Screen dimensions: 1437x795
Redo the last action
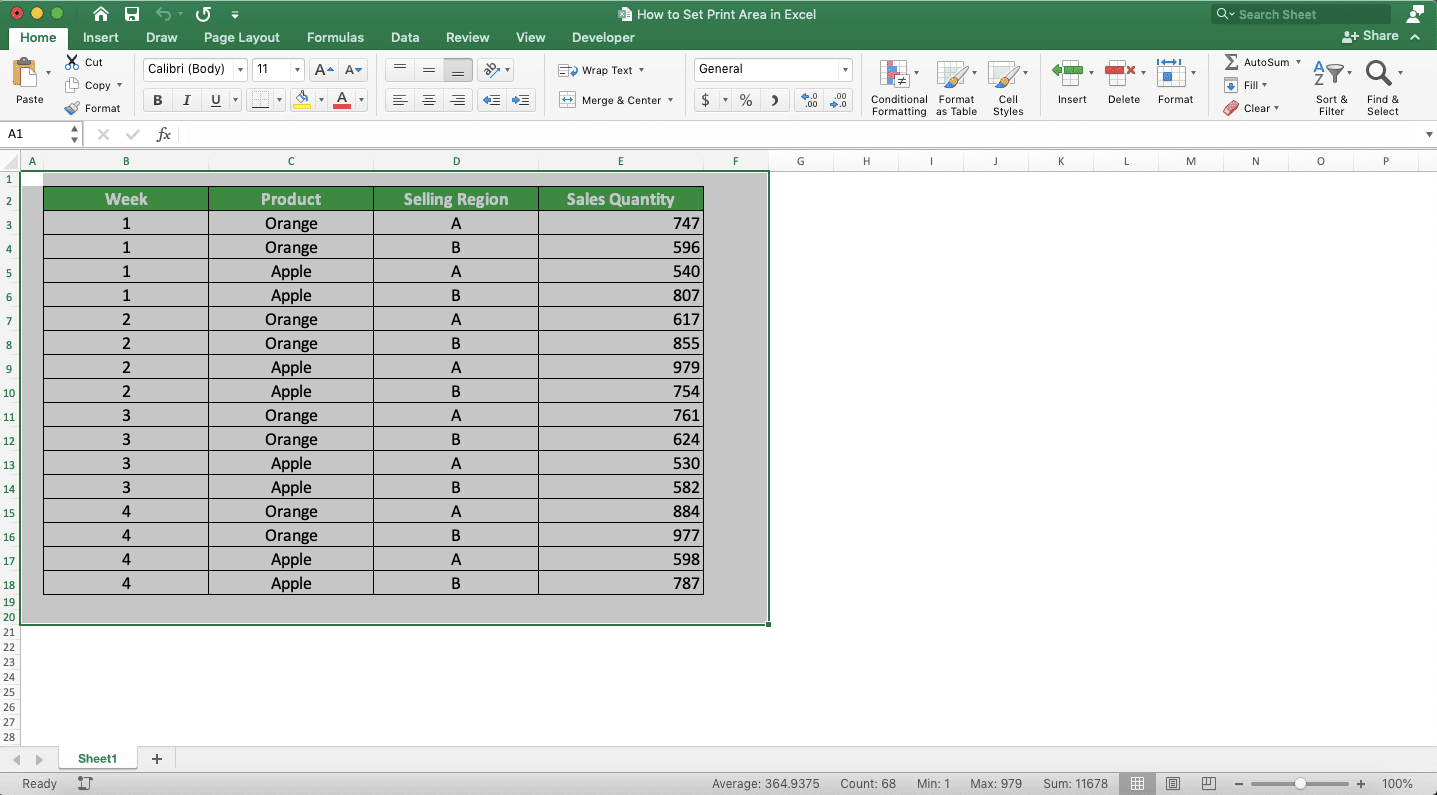(203, 14)
